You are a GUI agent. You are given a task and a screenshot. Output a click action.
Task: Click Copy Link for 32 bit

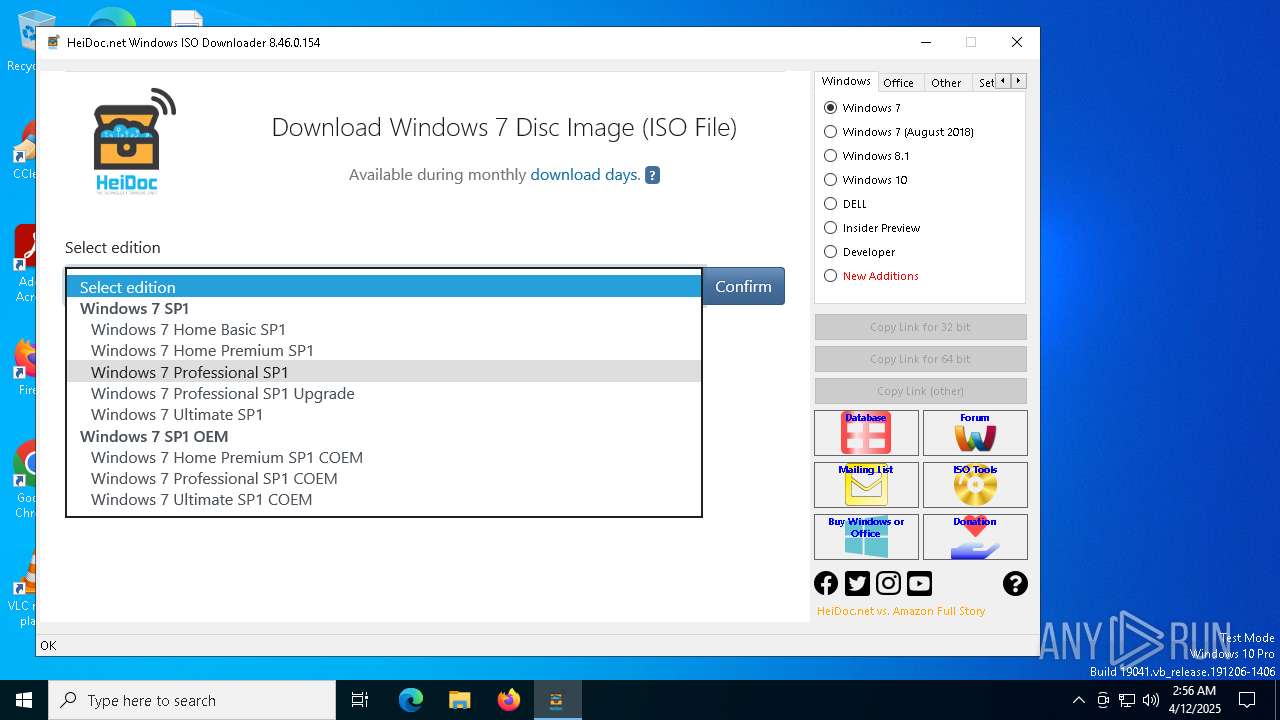click(x=920, y=327)
